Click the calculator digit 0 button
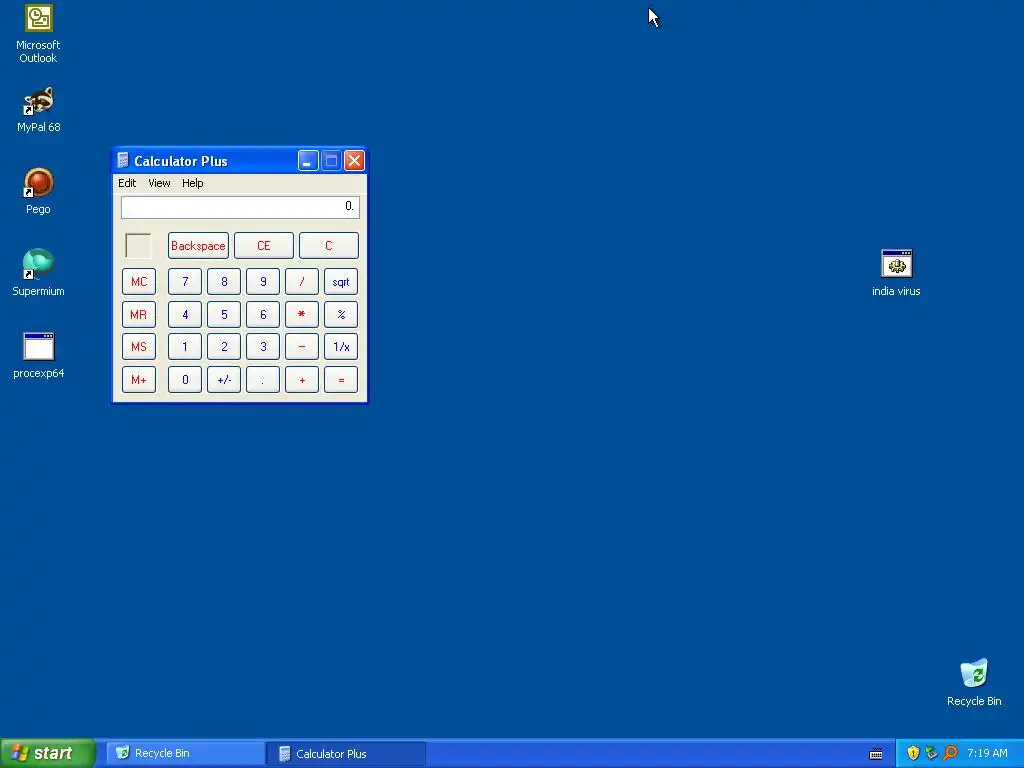The image size is (1024, 768). point(185,379)
